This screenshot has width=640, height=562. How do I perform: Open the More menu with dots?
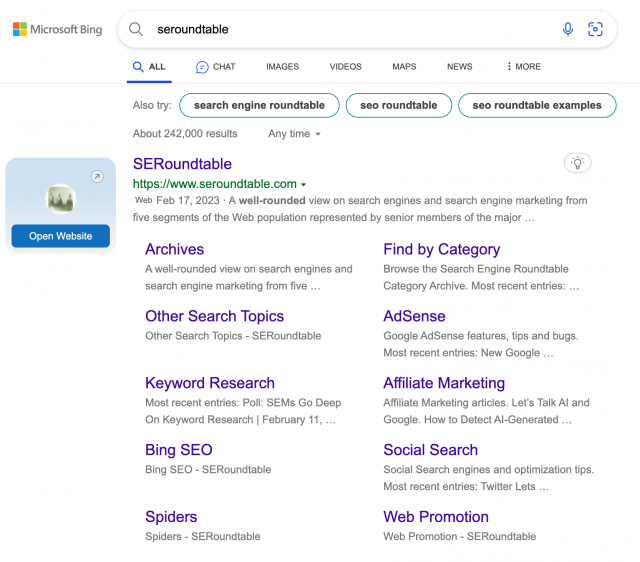click(x=524, y=67)
